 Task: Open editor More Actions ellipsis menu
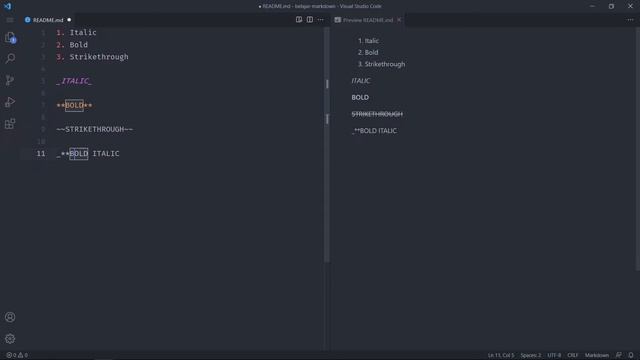tap(321, 20)
